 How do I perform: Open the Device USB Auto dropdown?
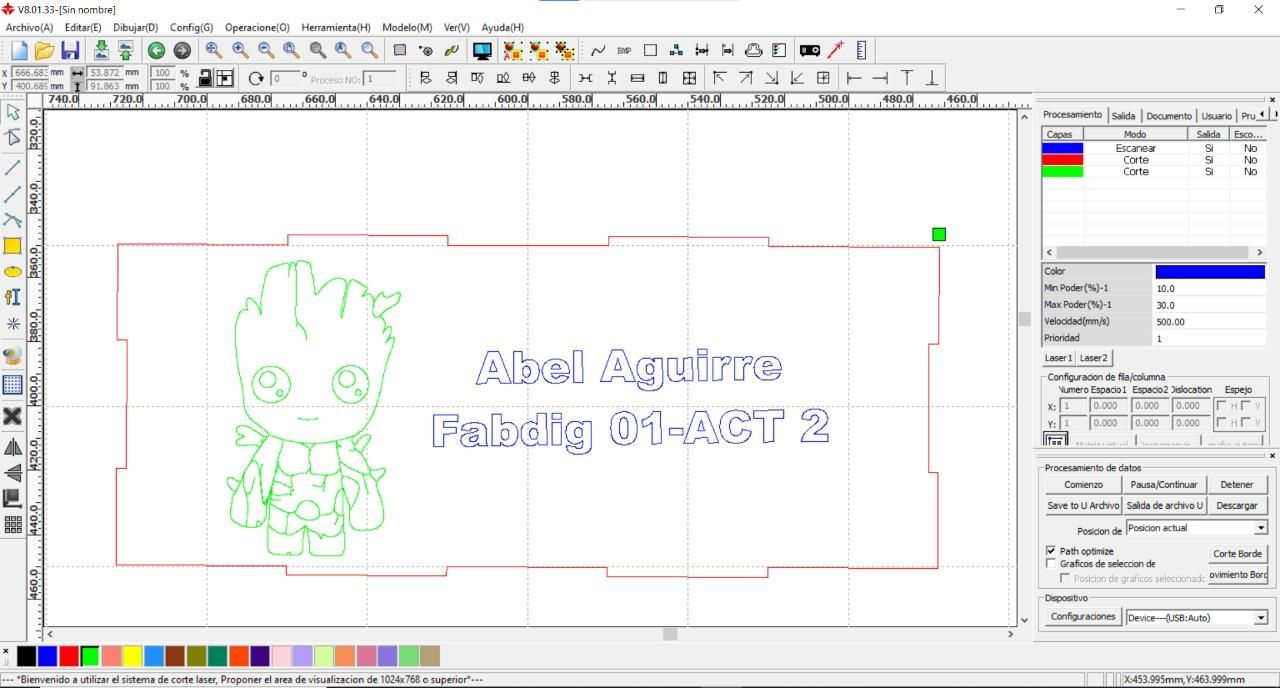[1260, 618]
